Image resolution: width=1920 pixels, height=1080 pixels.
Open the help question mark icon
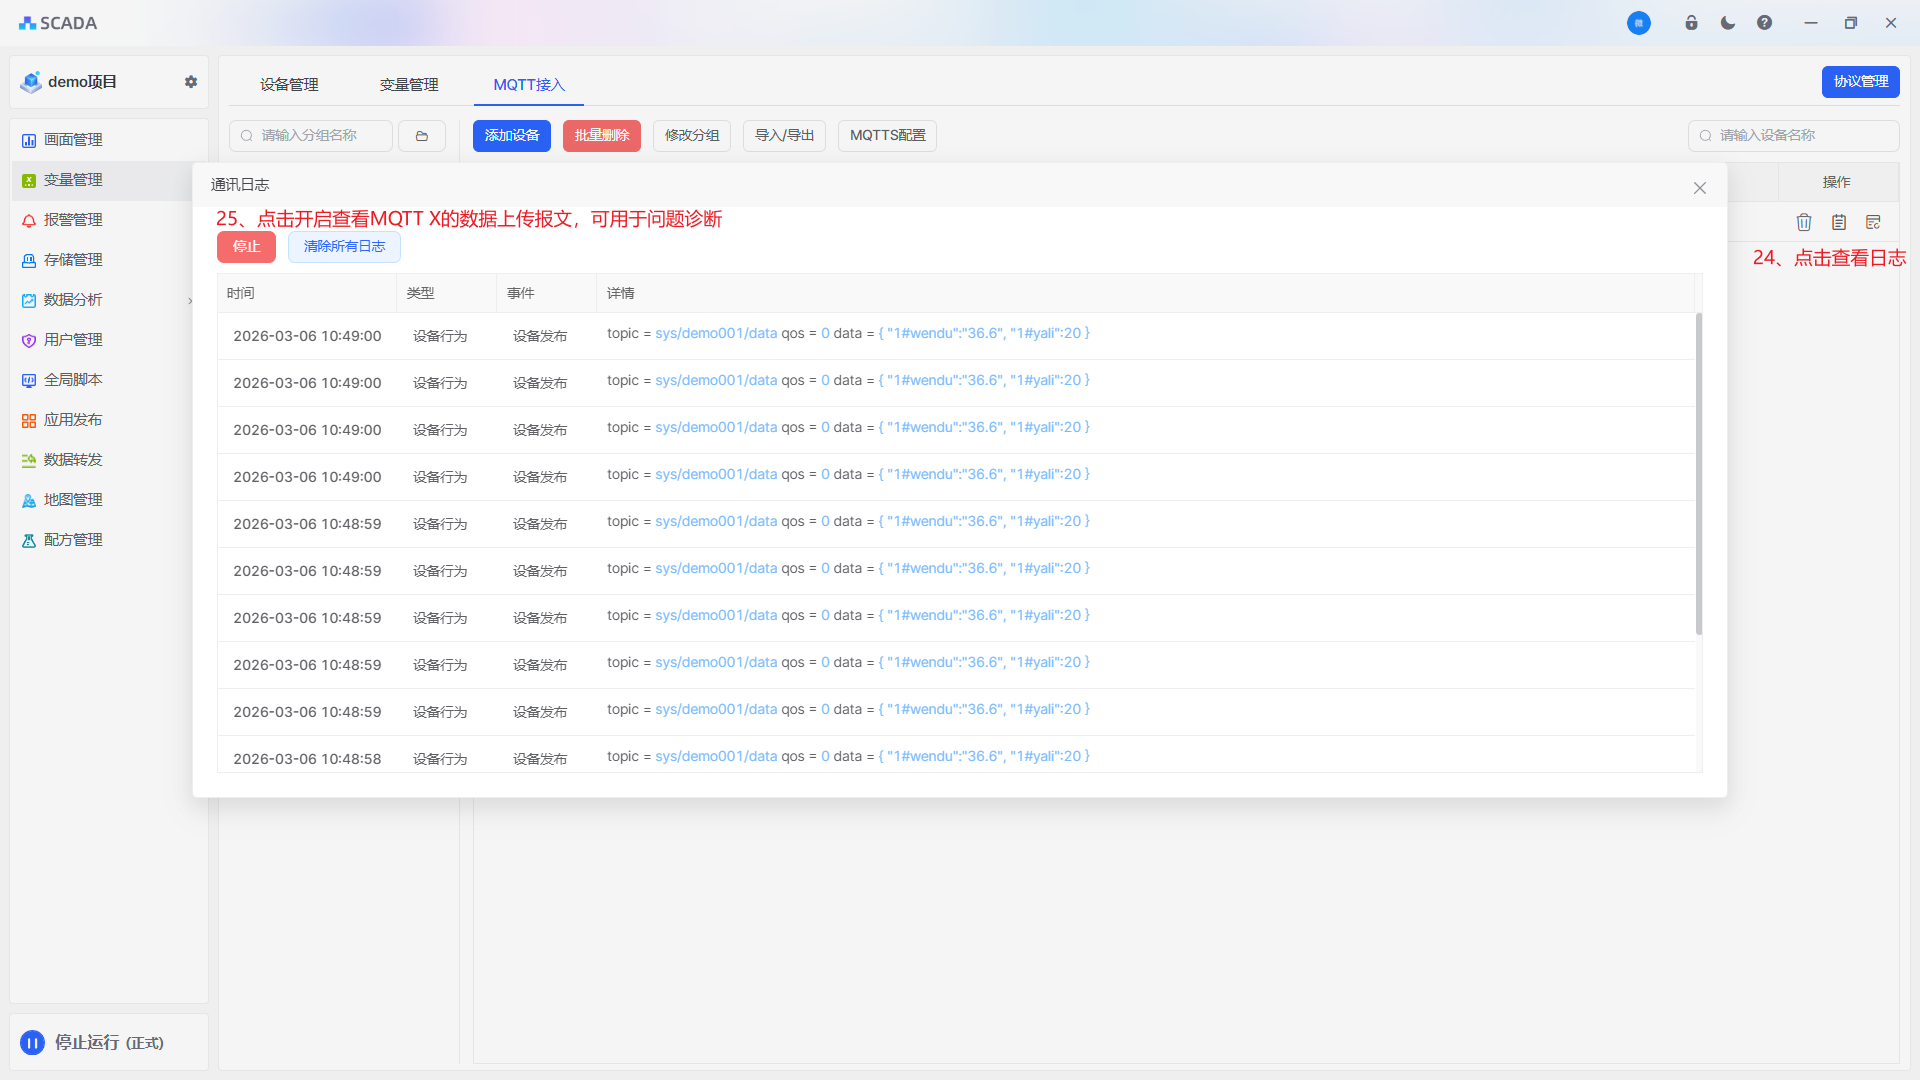[1765, 23]
